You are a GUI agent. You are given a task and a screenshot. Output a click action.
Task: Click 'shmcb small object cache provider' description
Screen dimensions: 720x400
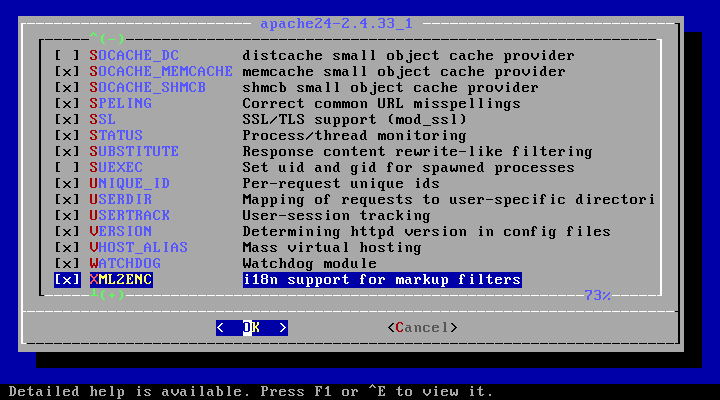click(391, 88)
